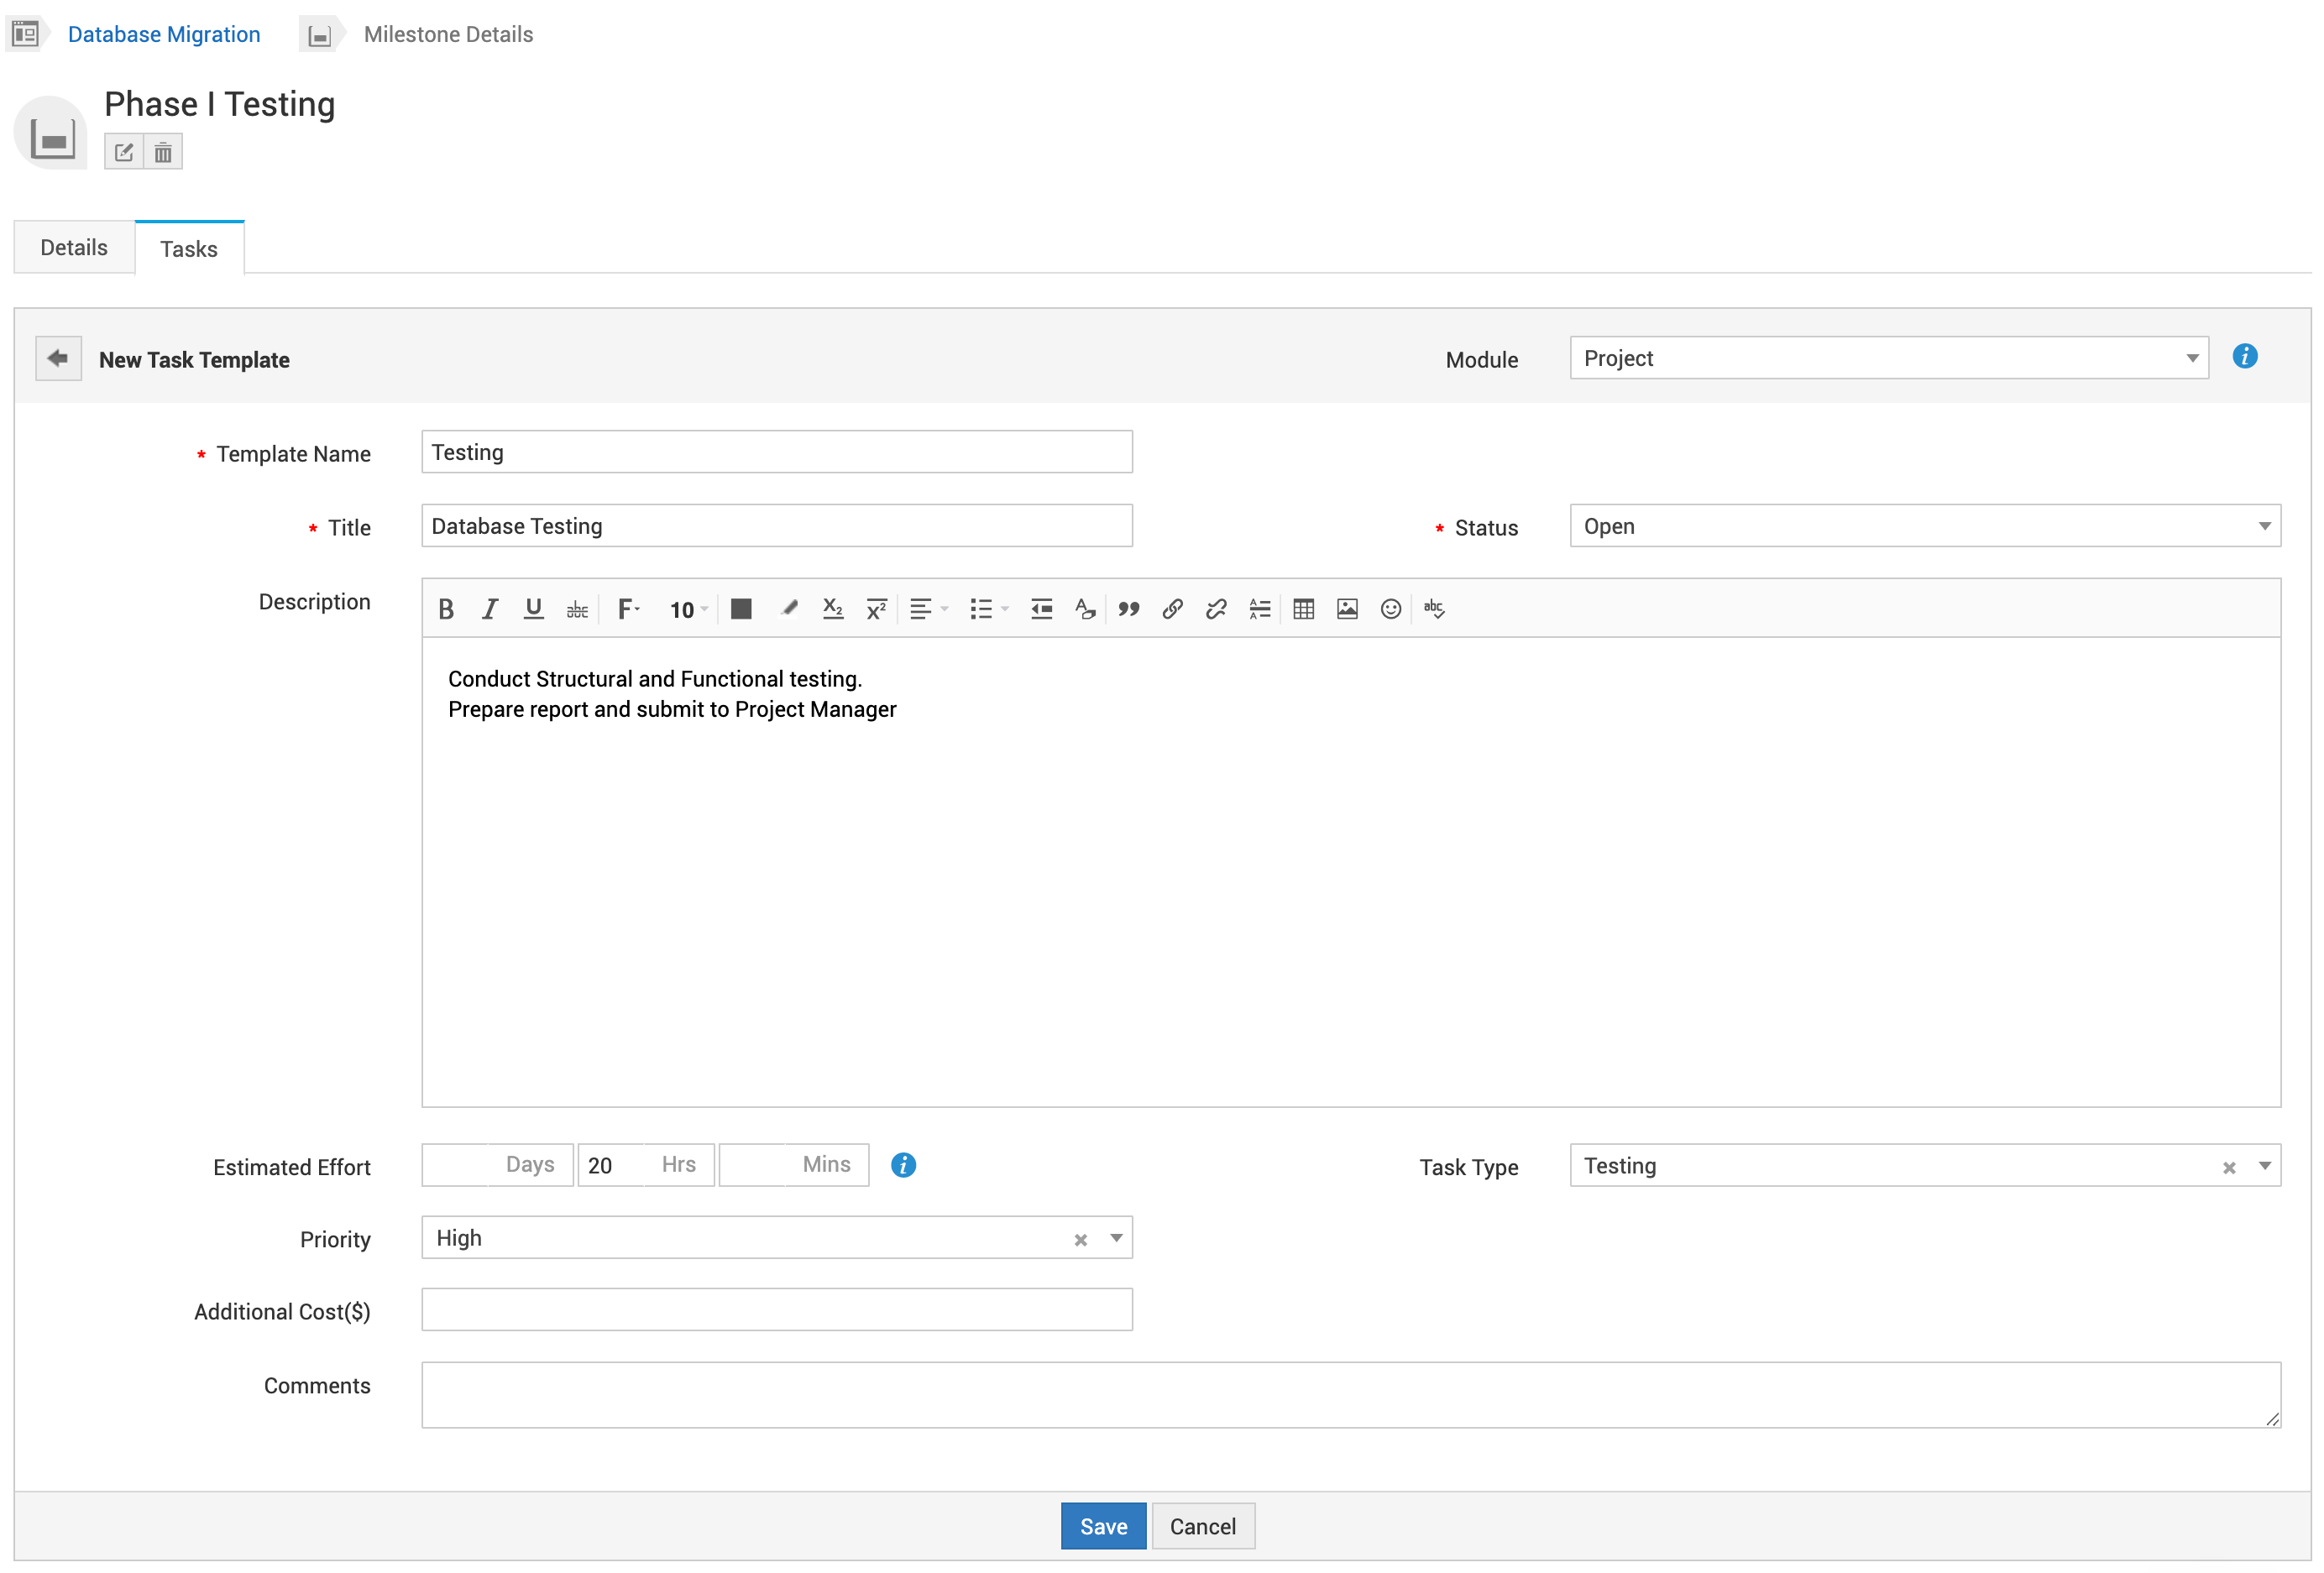Click the blockquote quotation icon

coord(1129,609)
